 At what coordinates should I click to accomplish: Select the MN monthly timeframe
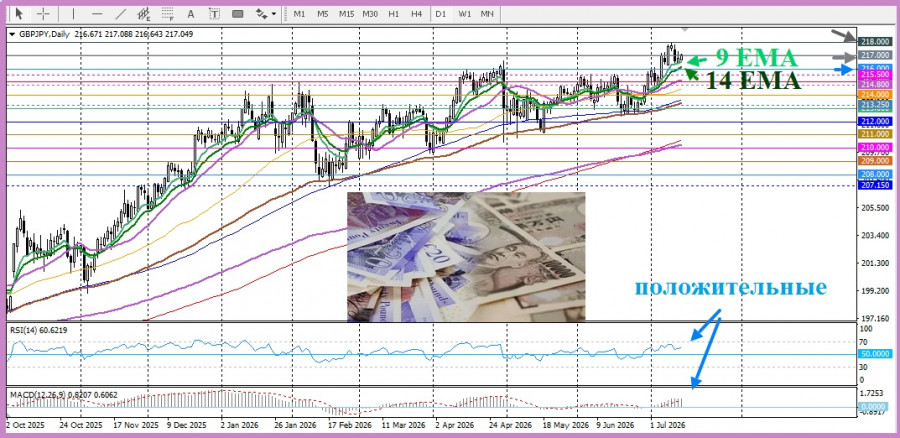click(487, 13)
